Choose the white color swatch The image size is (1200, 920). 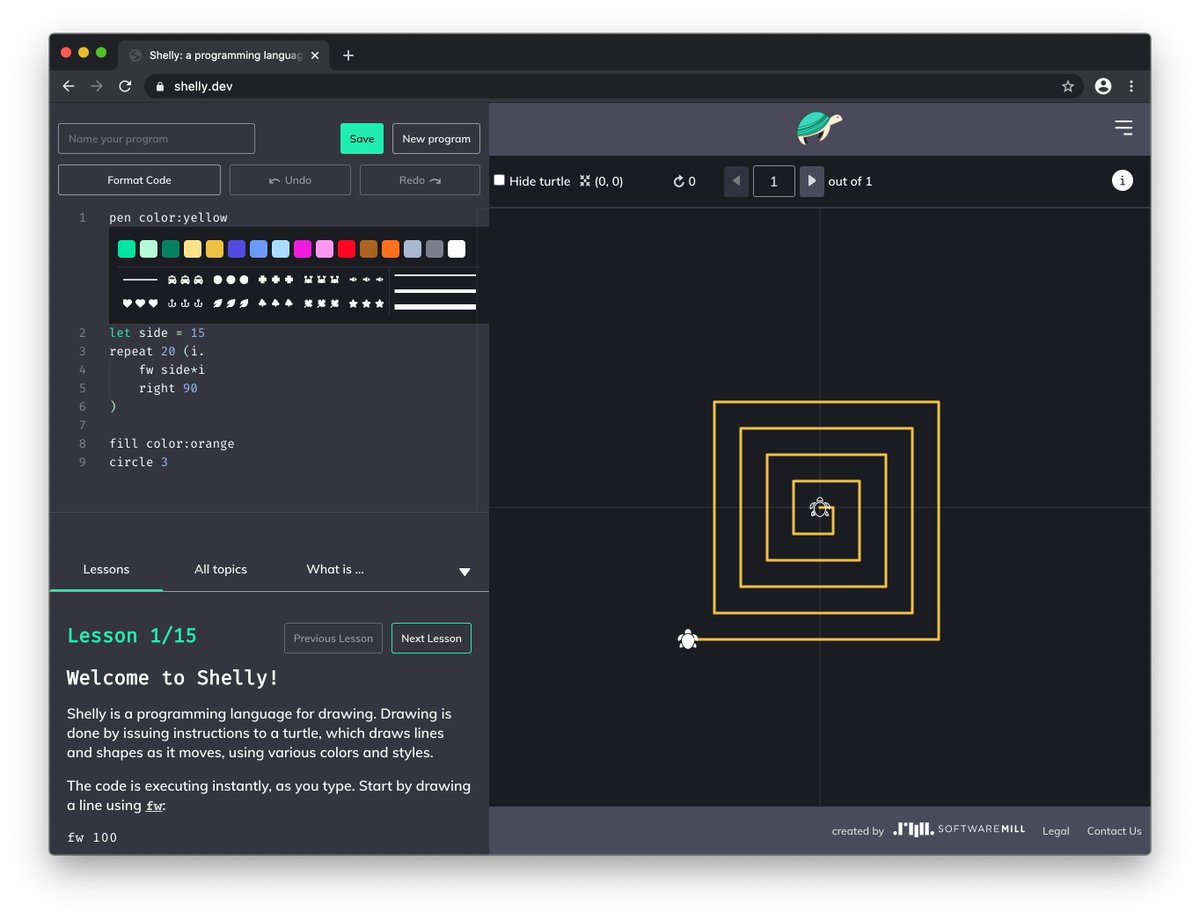coord(456,249)
